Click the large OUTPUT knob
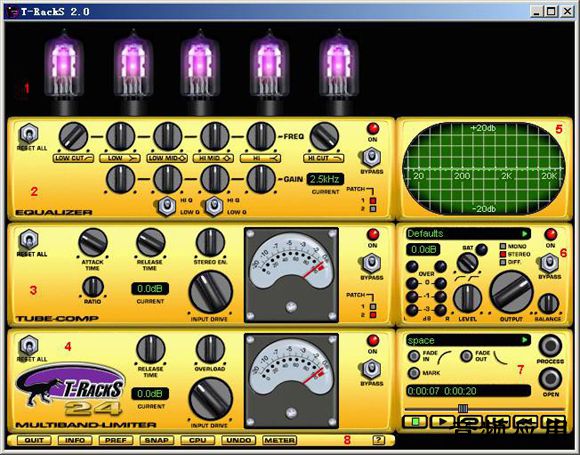 pos(512,292)
